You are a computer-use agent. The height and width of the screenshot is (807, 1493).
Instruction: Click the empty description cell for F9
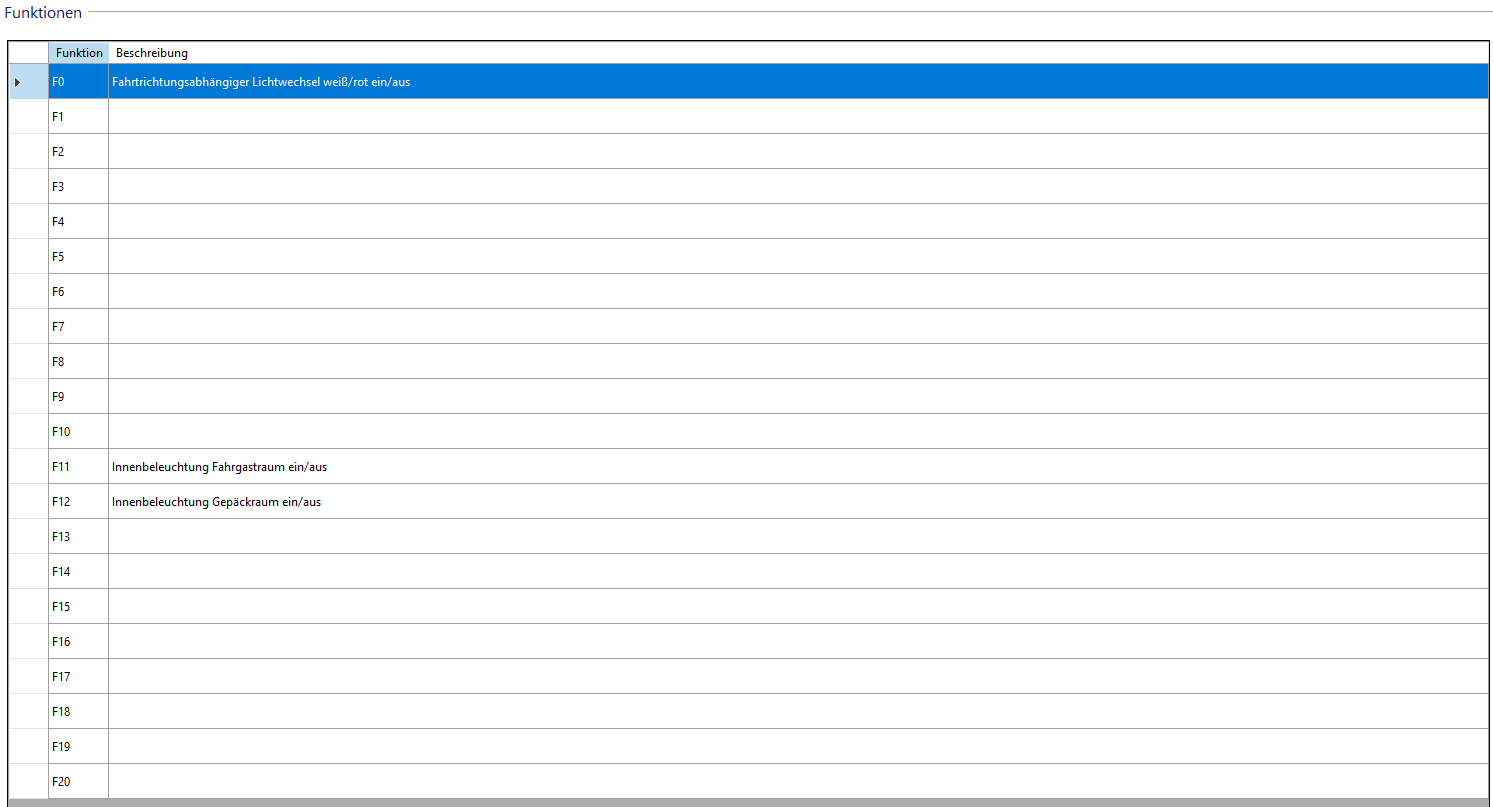[x=798, y=397]
